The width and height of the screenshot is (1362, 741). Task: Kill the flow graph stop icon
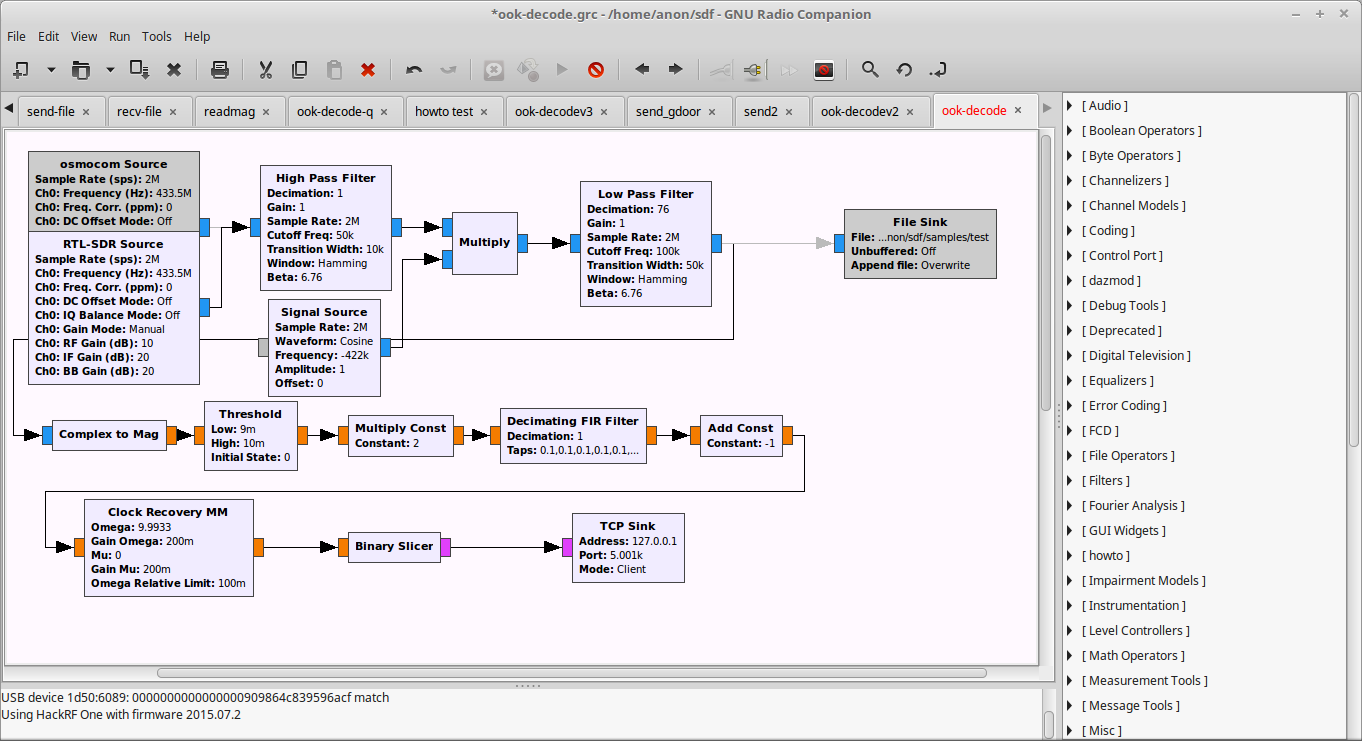coord(596,70)
